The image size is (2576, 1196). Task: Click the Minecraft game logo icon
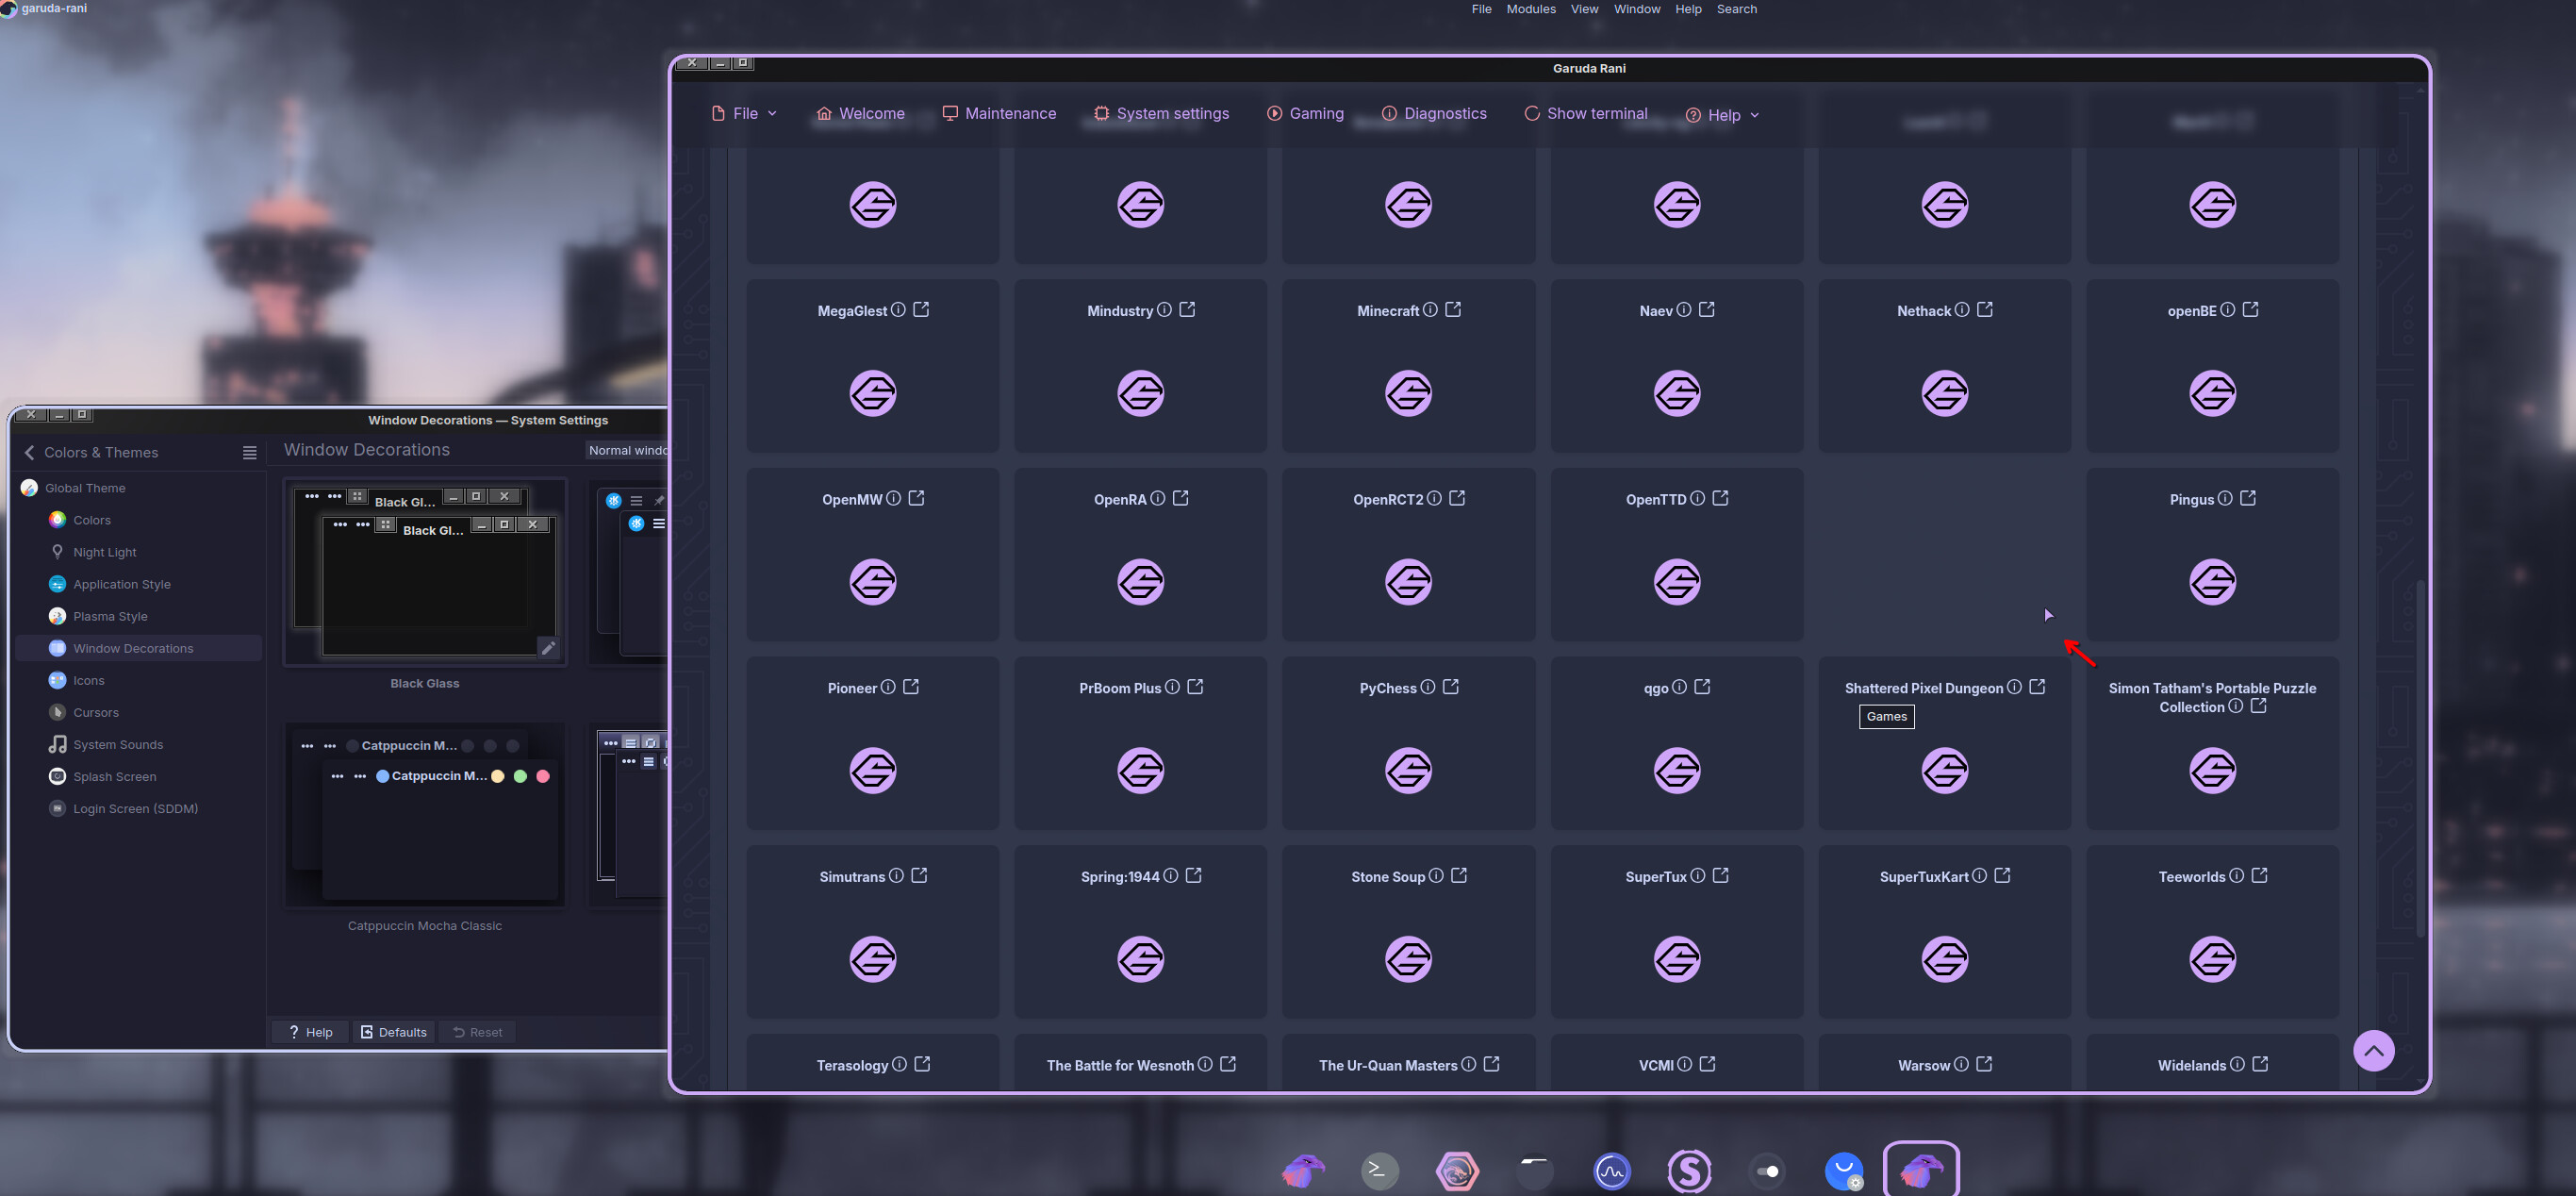[1408, 393]
